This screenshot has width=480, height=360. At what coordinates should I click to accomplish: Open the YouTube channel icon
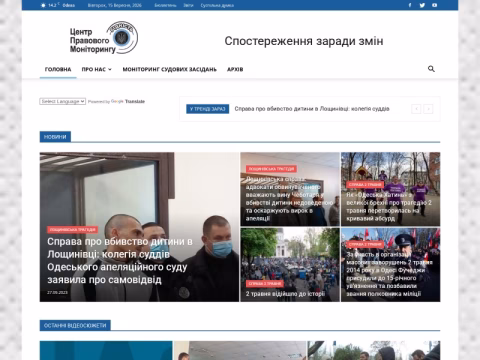pyautogui.click(x=434, y=5)
